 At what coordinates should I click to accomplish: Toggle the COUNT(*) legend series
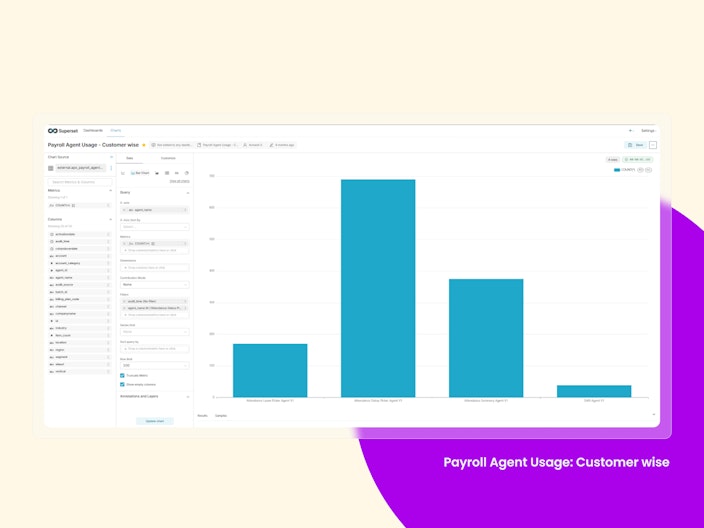tap(628, 170)
